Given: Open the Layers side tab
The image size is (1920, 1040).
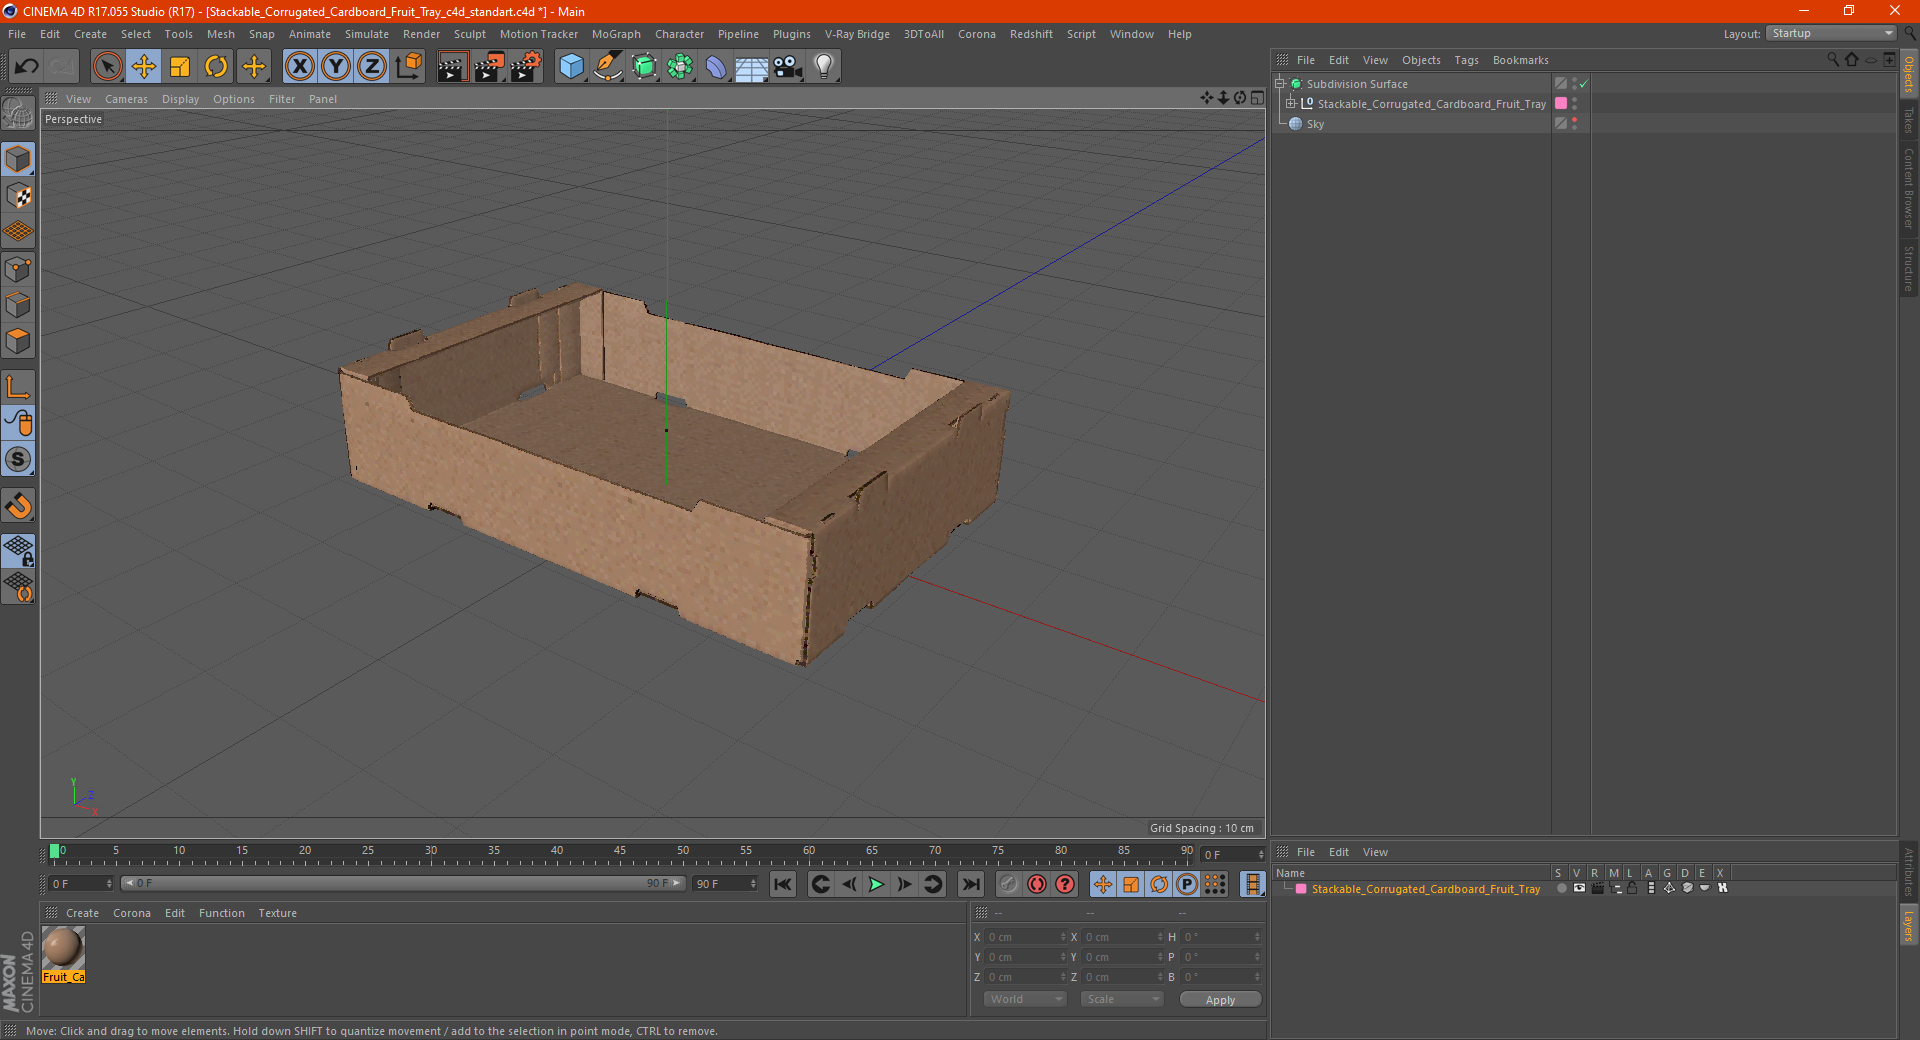Looking at the screenshot, I should 1909,925.
